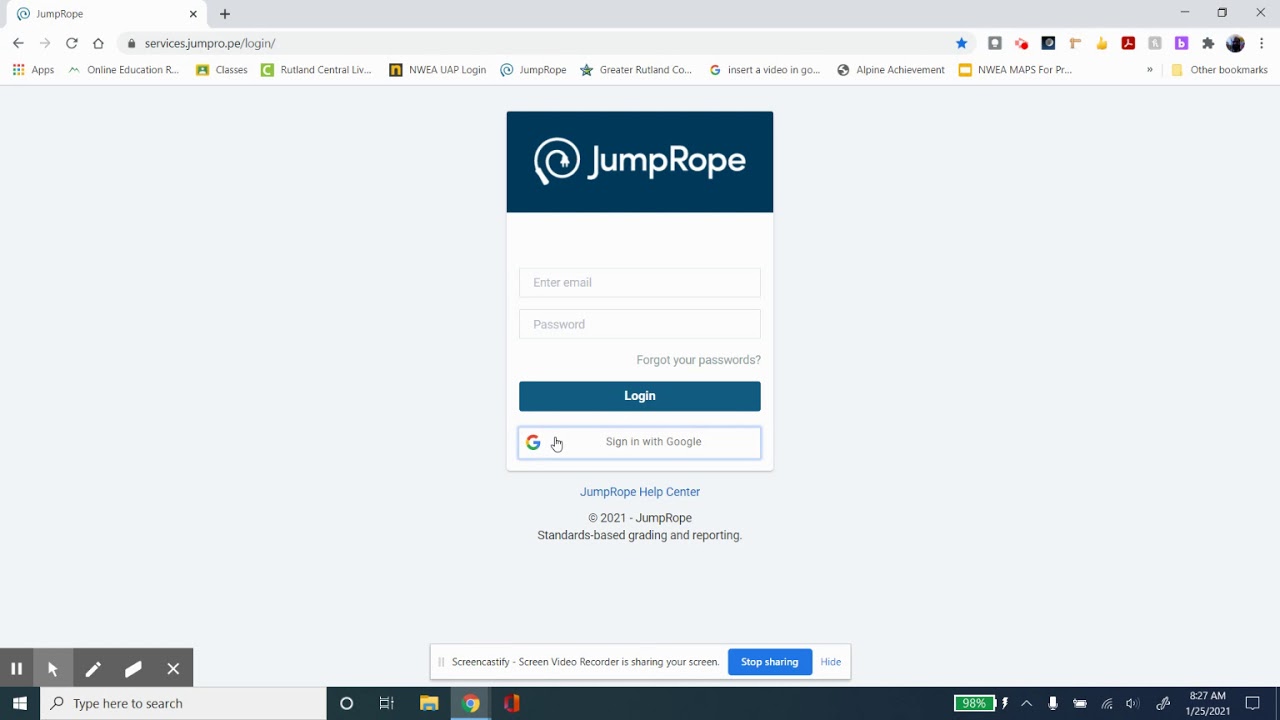The image size is (1280, 720).
Task: Switch to Chrome in the taskbar
Action: point(470,704)
